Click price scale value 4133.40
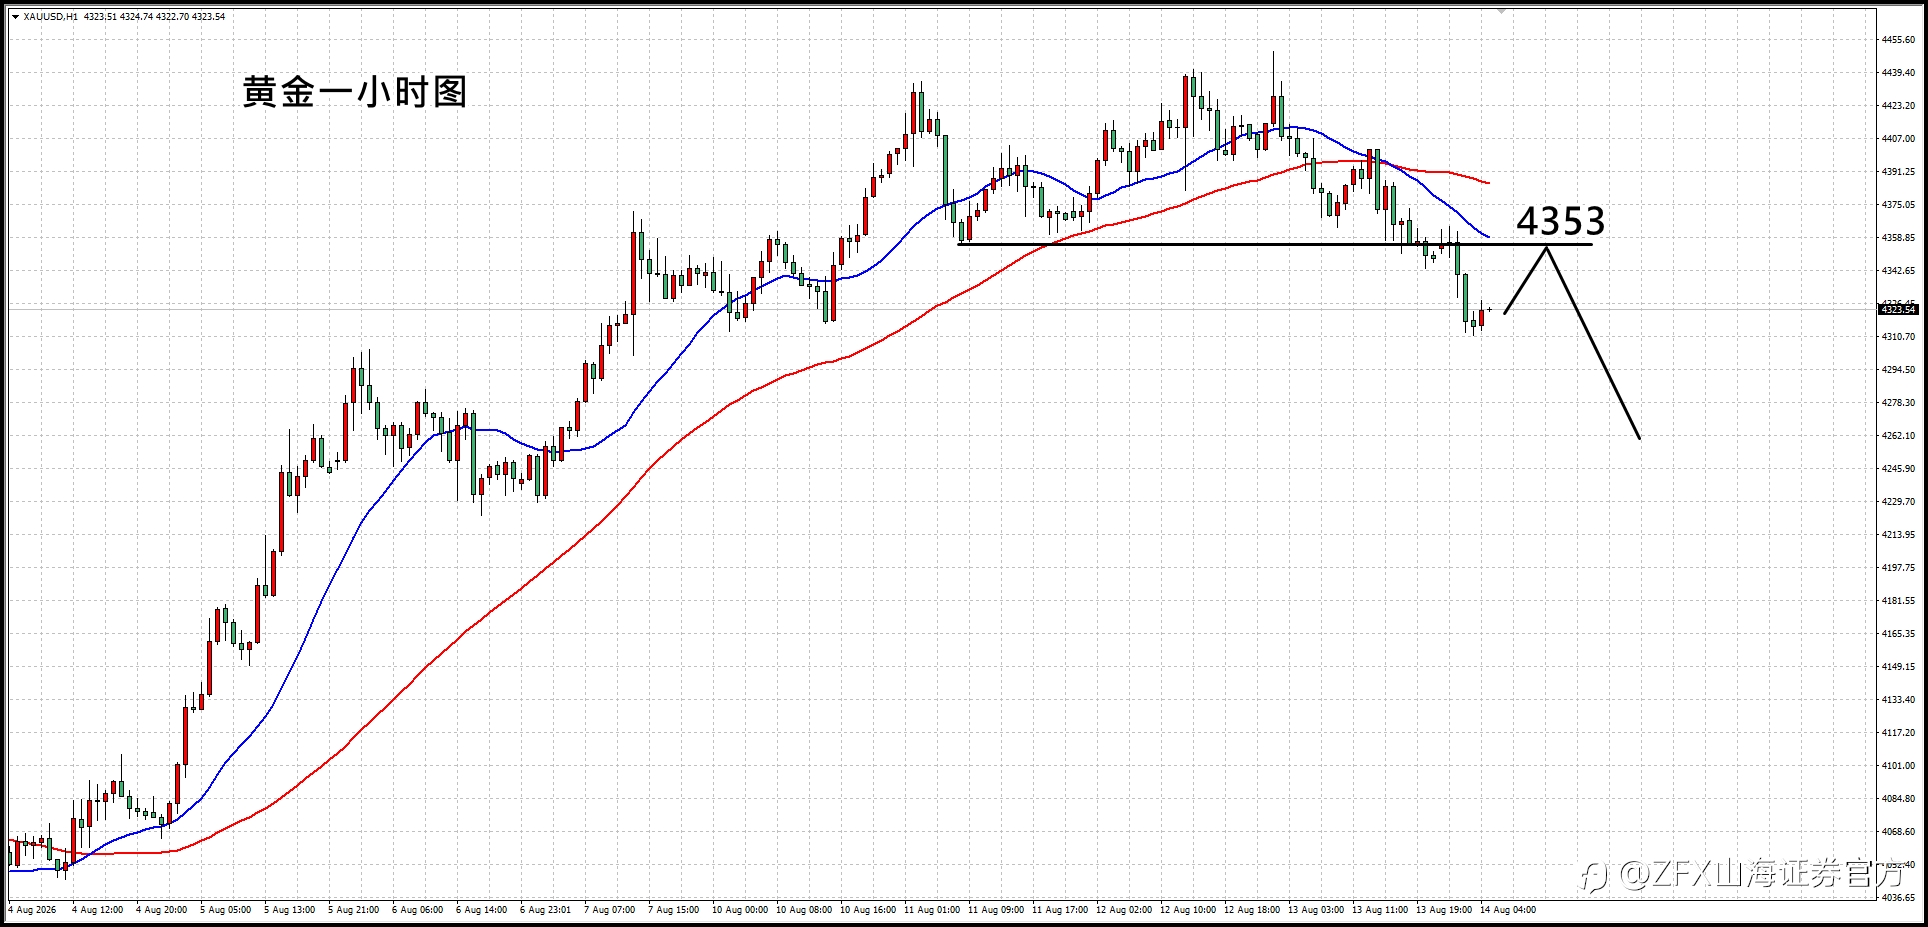 1898,700
